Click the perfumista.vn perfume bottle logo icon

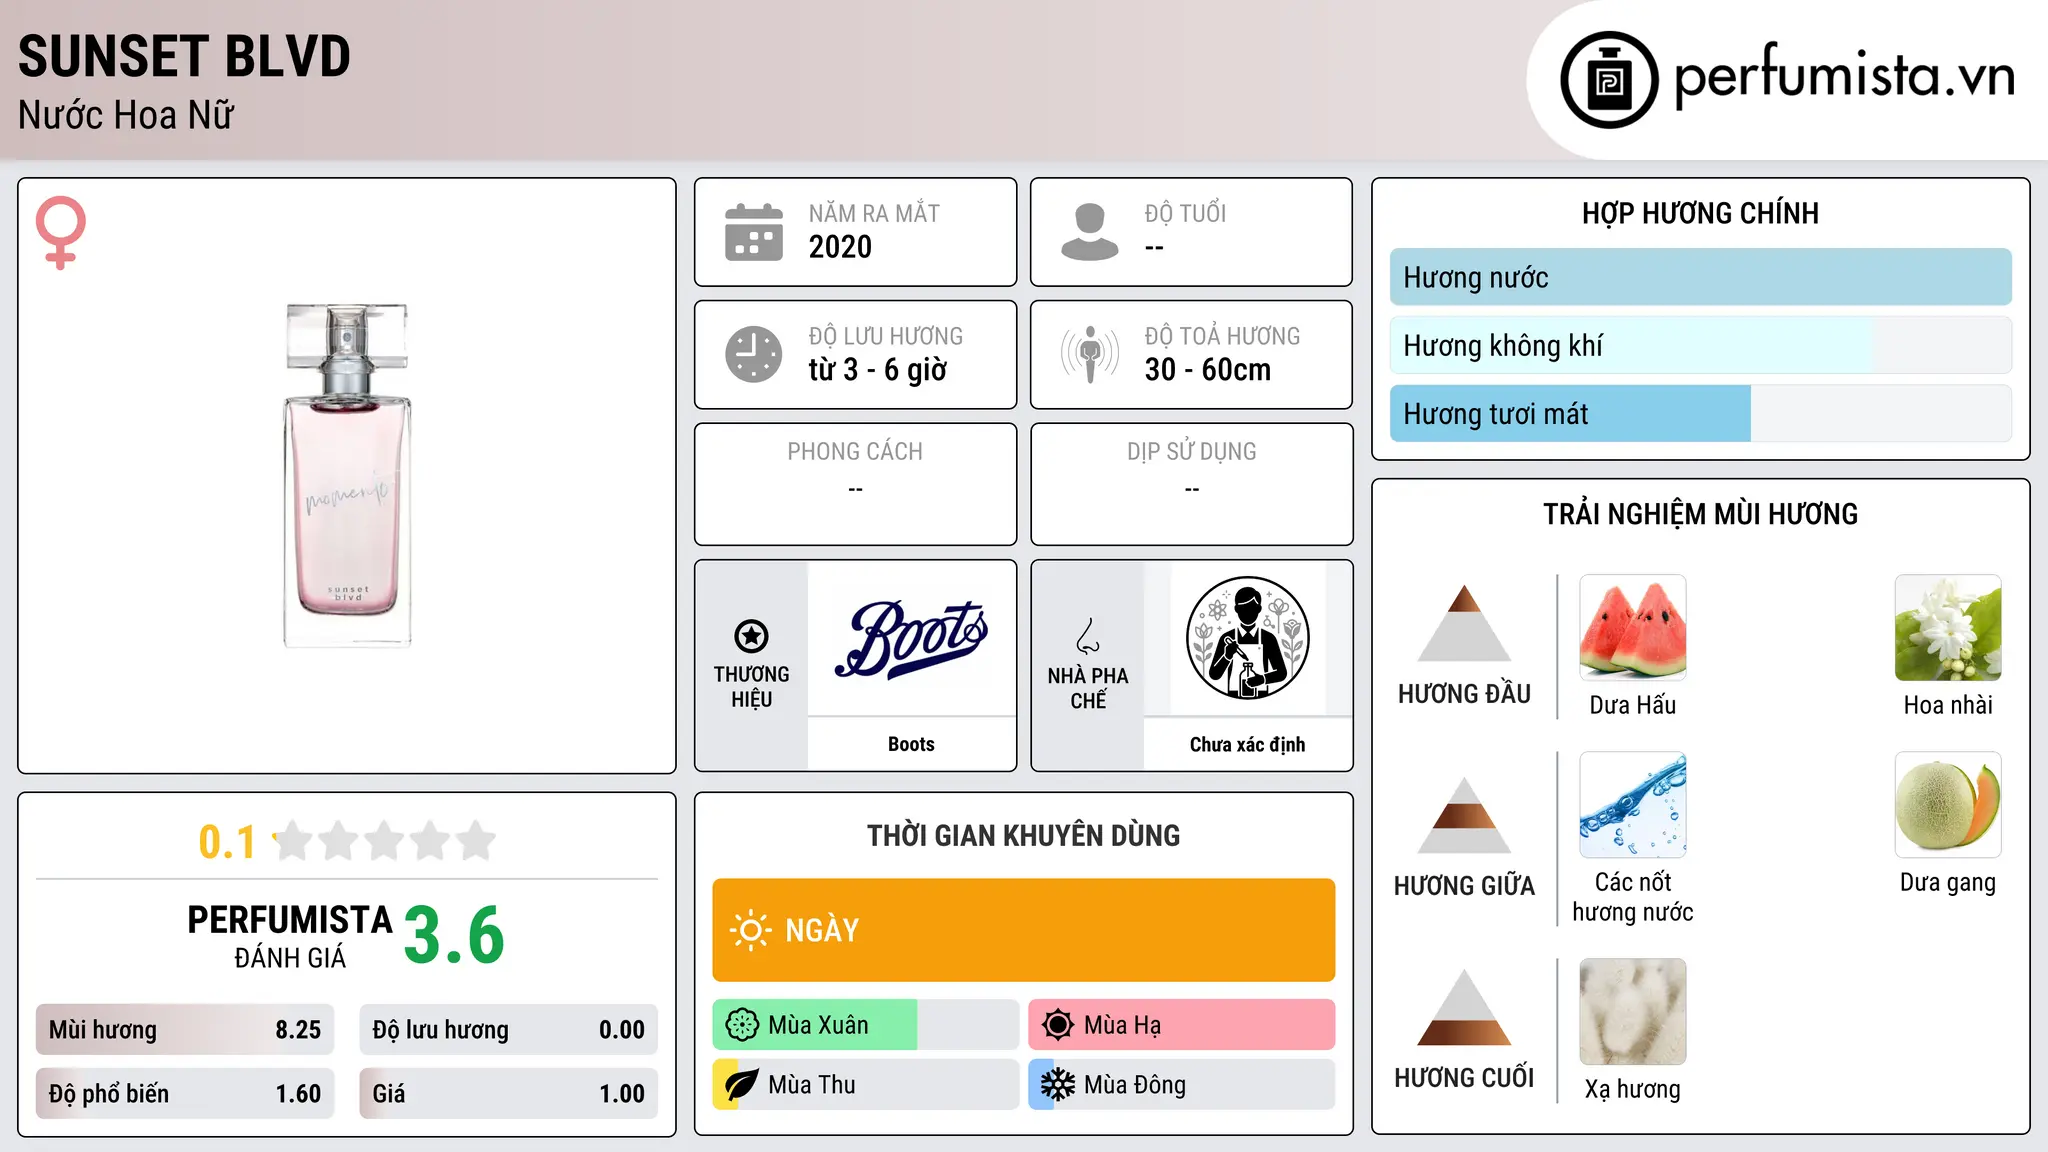coord(1609,80)
